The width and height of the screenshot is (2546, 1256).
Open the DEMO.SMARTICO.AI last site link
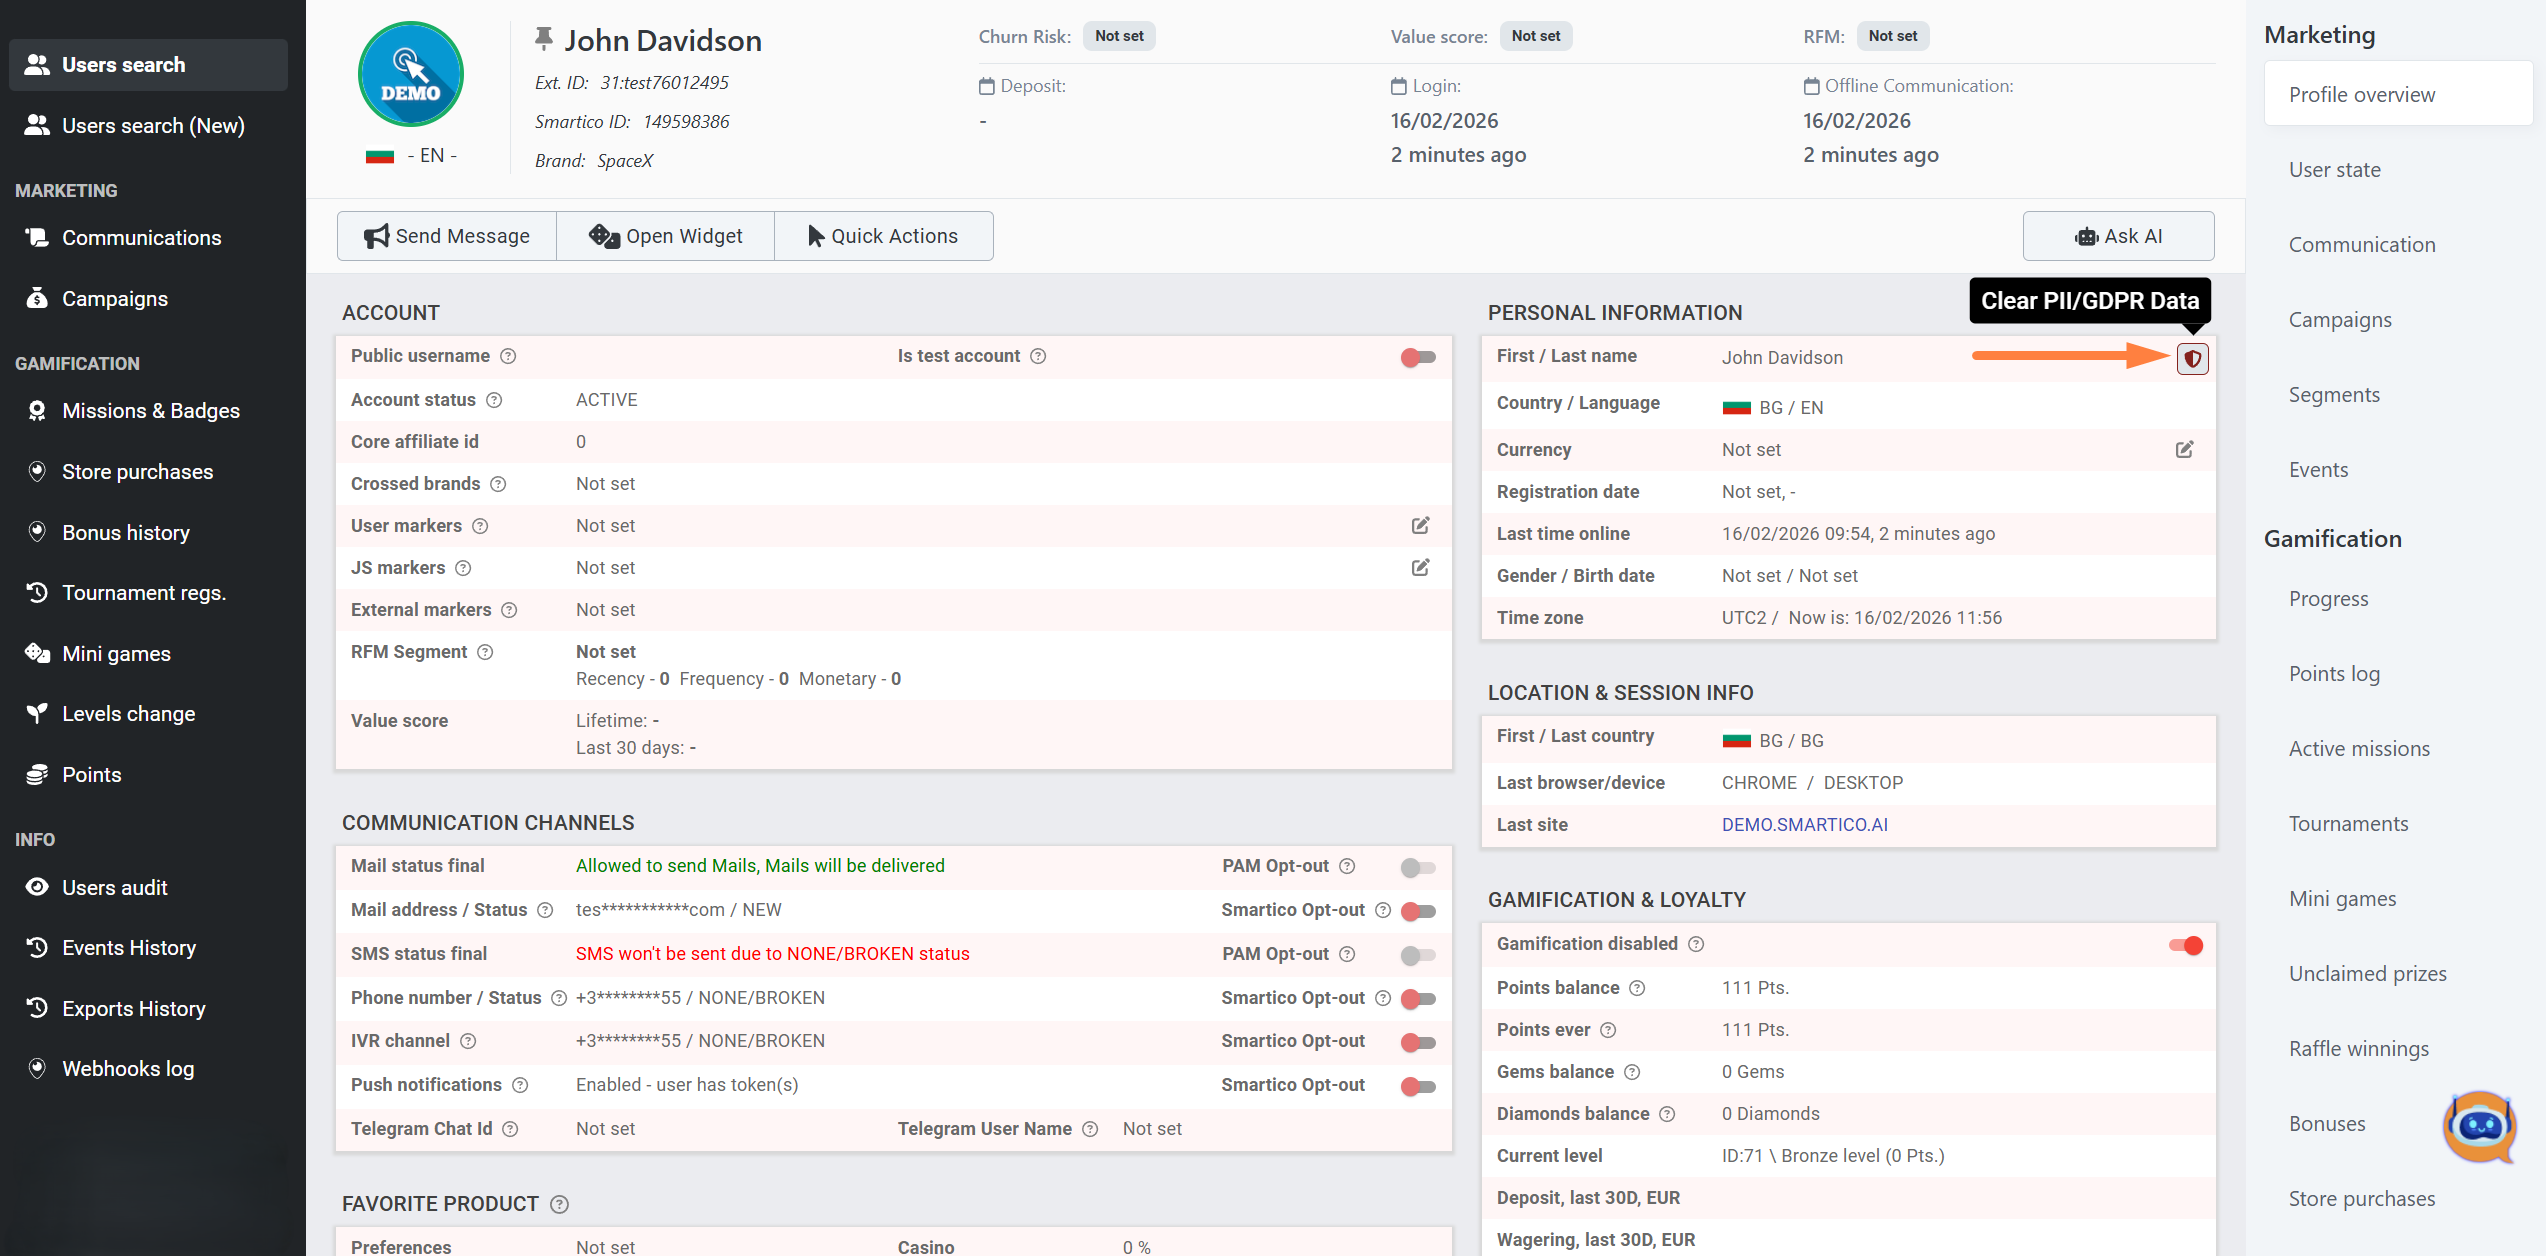[x=1804, y=824]
